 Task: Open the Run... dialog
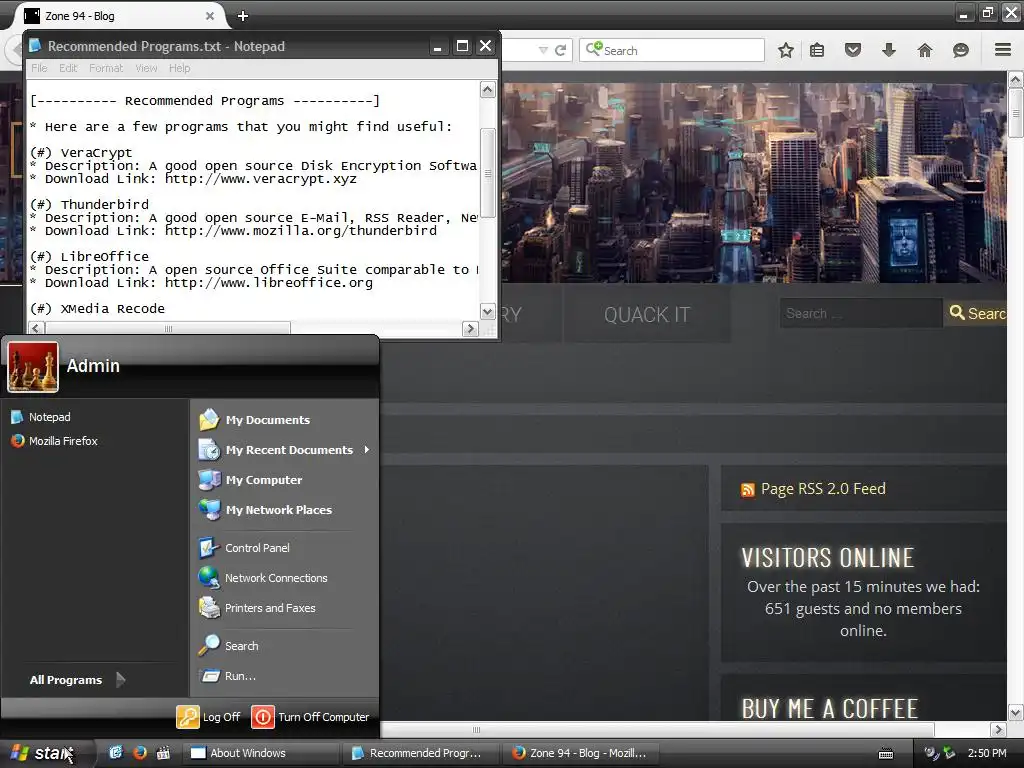(228, 676)
